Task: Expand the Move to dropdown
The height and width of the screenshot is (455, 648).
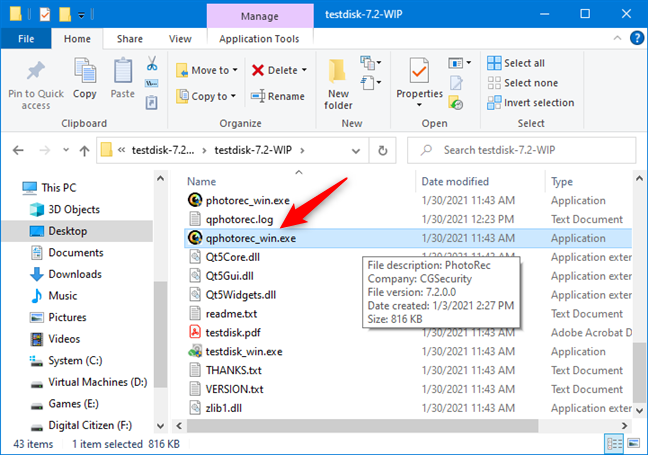Action: (x=235, y=71)
